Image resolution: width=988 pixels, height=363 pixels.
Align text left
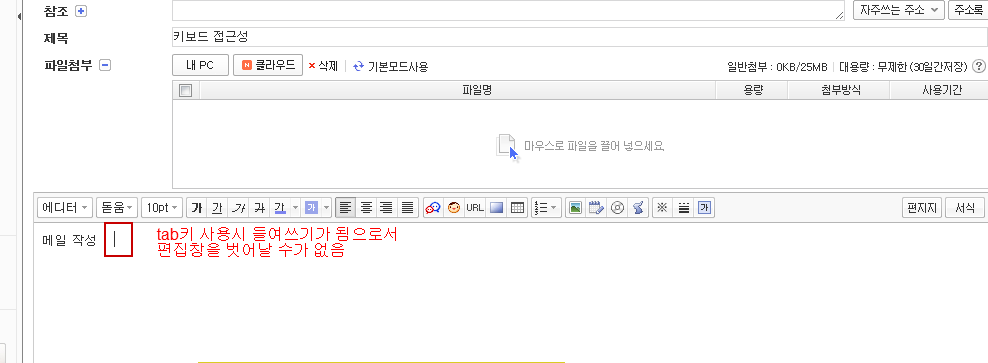tap(345, 207)
